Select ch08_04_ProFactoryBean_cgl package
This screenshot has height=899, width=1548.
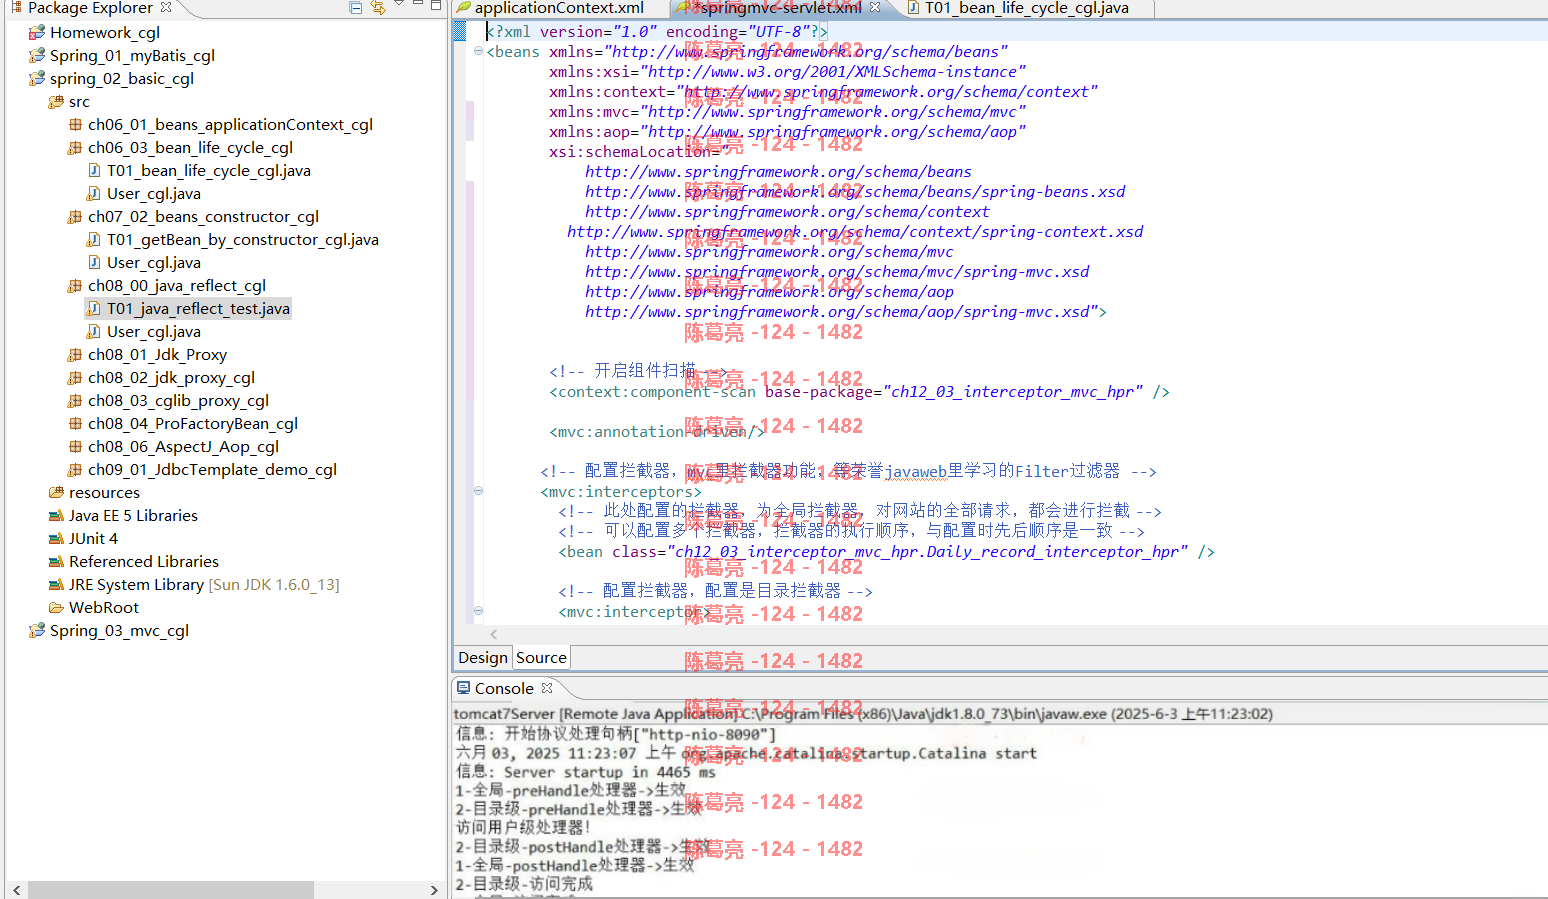coord(193,423)
